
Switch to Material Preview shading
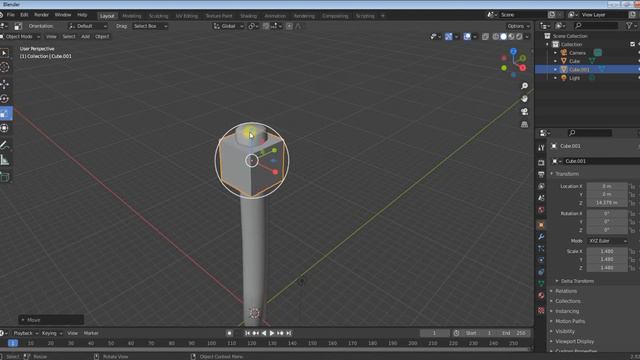(511, 37)
